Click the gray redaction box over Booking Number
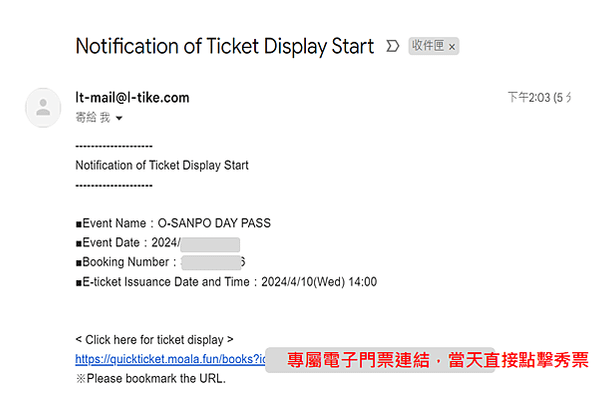The width and height of the screenshot is (598, 393). point(211,263)
